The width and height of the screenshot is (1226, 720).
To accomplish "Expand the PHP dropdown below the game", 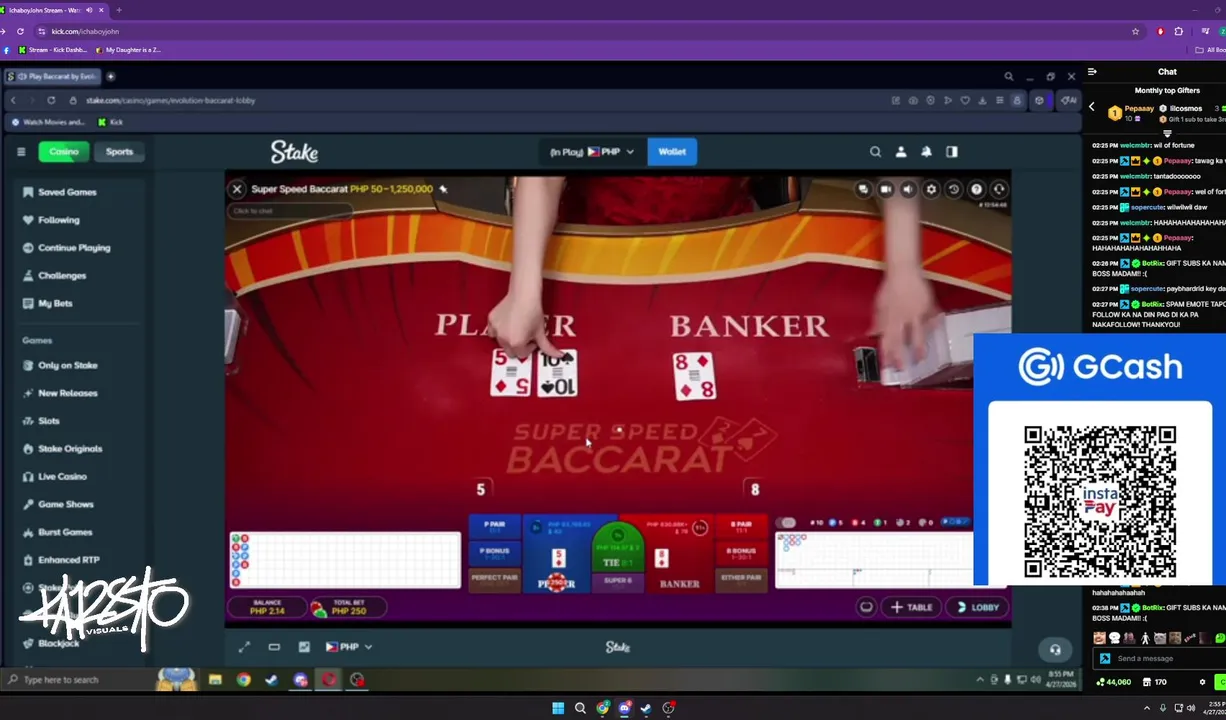I will point(349,647).
